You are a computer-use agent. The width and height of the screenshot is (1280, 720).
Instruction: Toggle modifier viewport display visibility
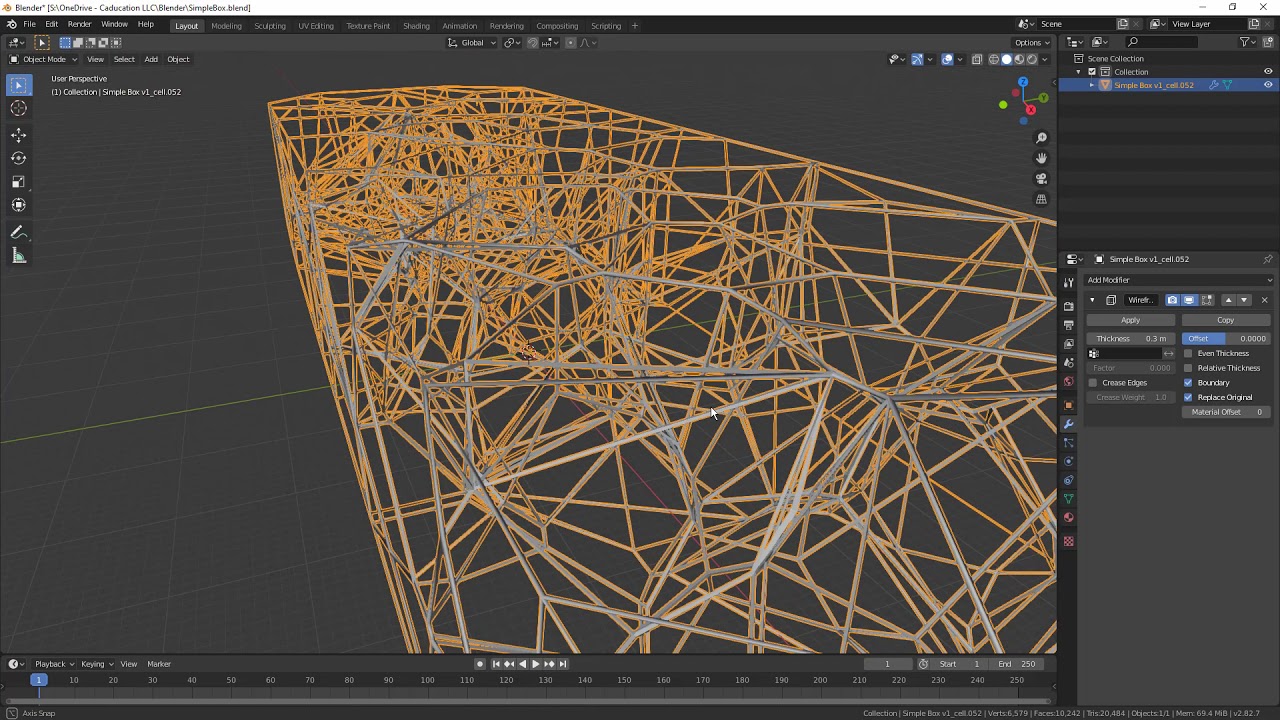[1189, 300]
